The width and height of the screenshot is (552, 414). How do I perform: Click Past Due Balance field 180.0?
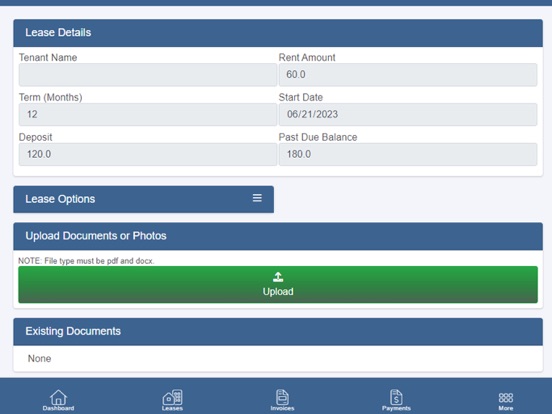pyautogui.click(x=408, y=154)
